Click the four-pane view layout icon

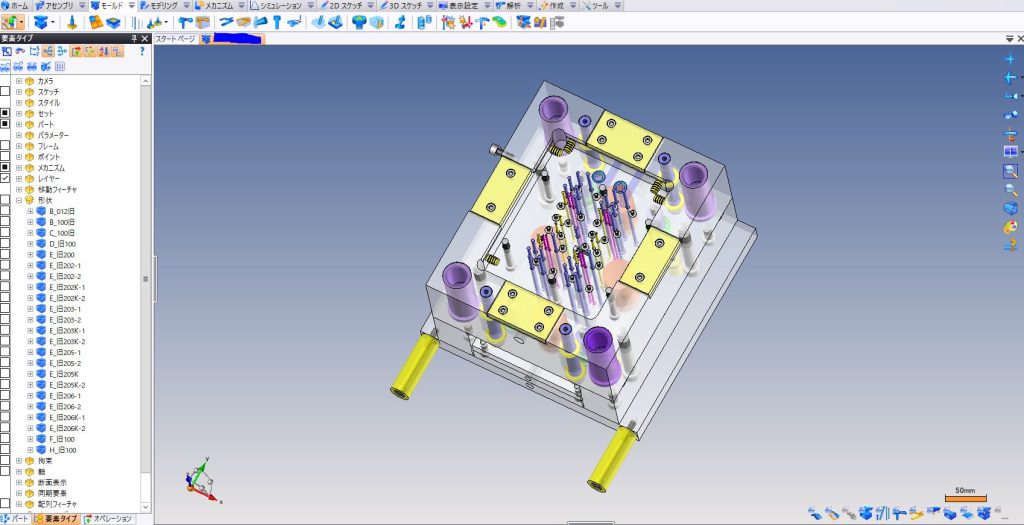click(1010, 151)
